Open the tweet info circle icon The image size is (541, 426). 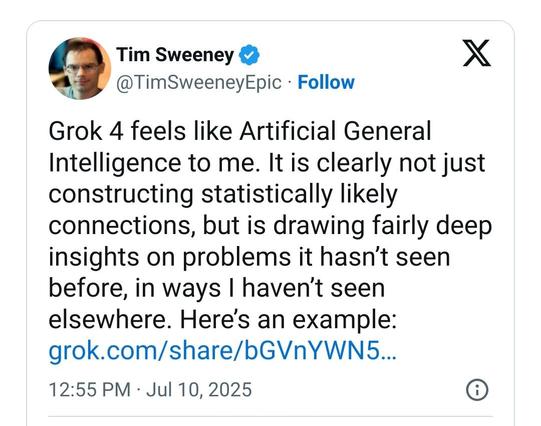(477, 390)
